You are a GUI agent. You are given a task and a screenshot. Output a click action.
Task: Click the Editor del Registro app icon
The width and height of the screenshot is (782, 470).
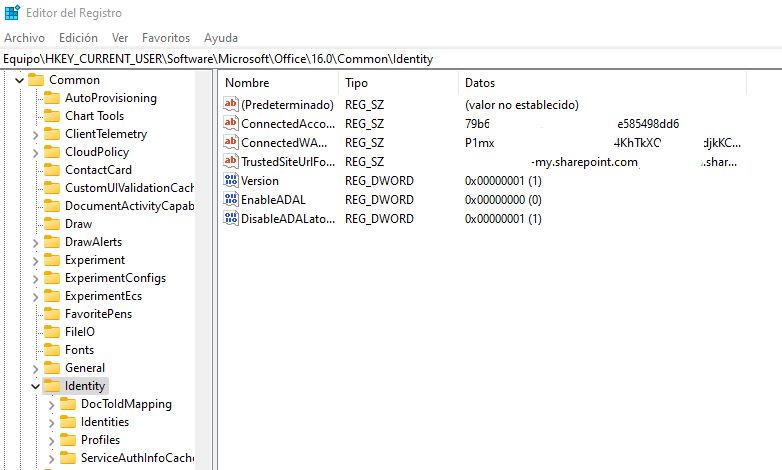[12, 12]
